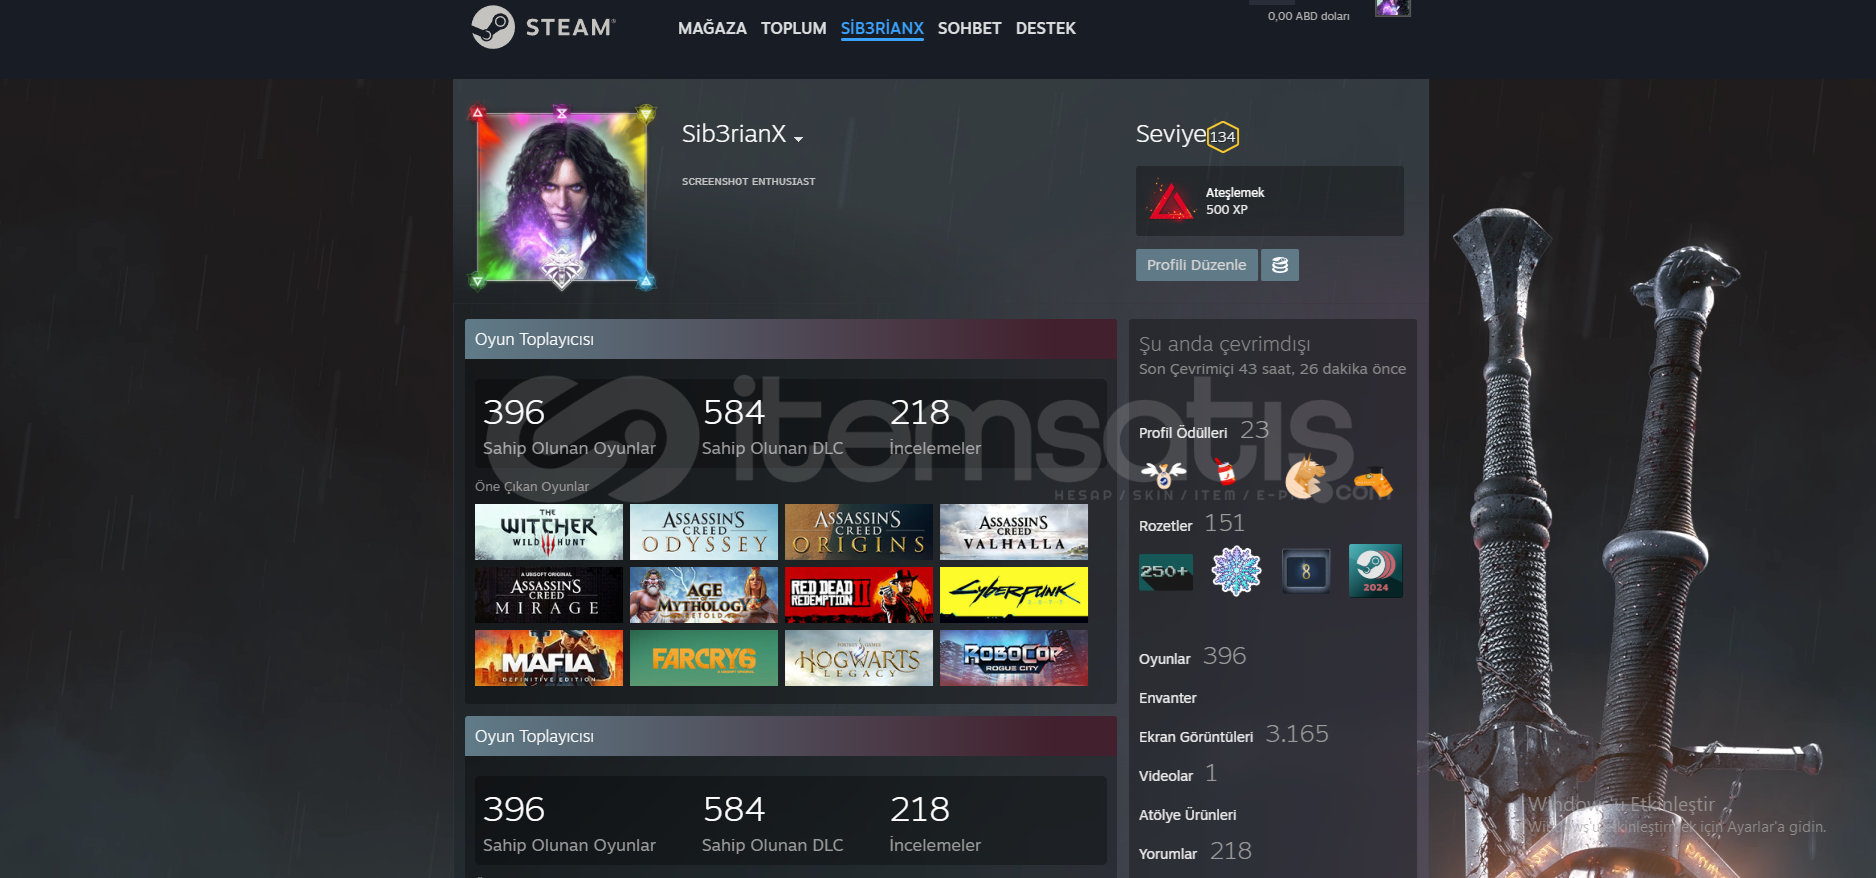The width and height of the screenshot is (1876, 878).
Task: Select the SİB3RİANX profile menu
Action: 882,28
